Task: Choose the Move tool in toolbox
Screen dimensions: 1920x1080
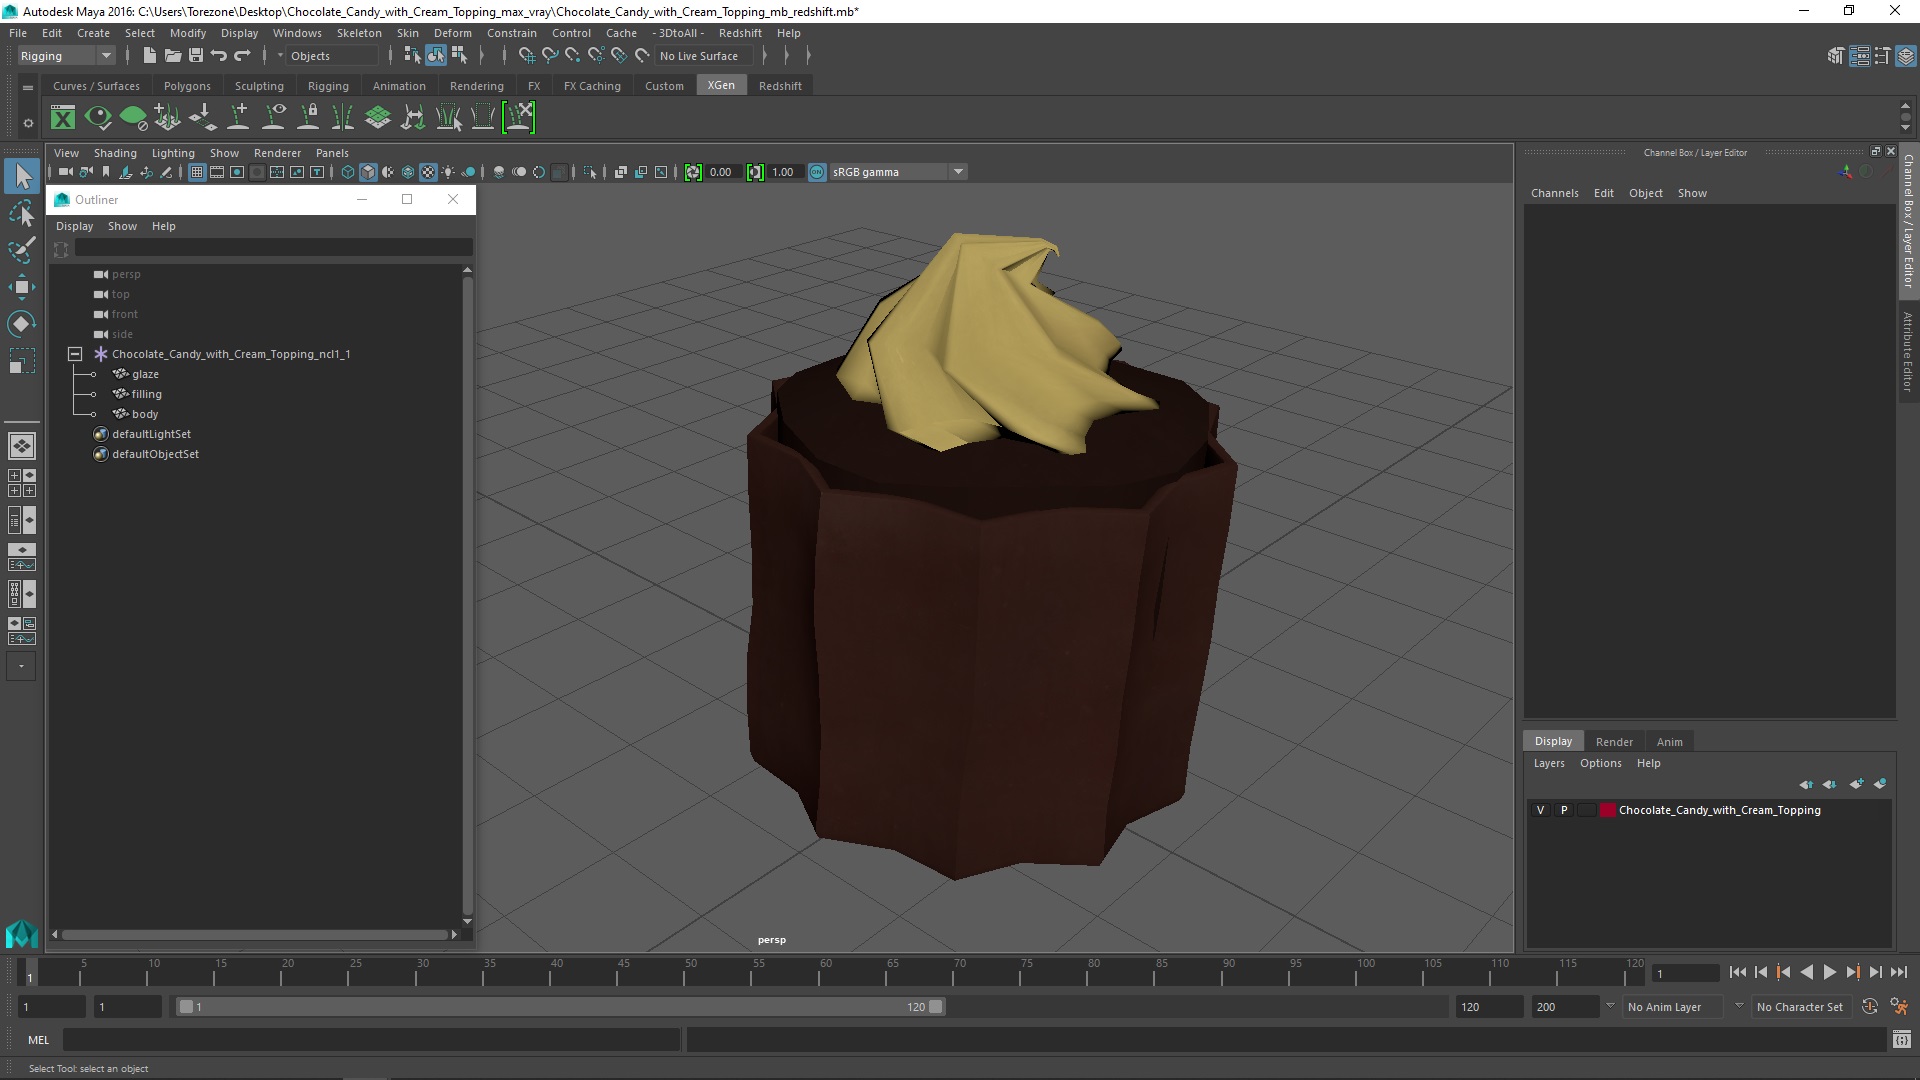Action: pyautogui.click(x=22, y=287)
